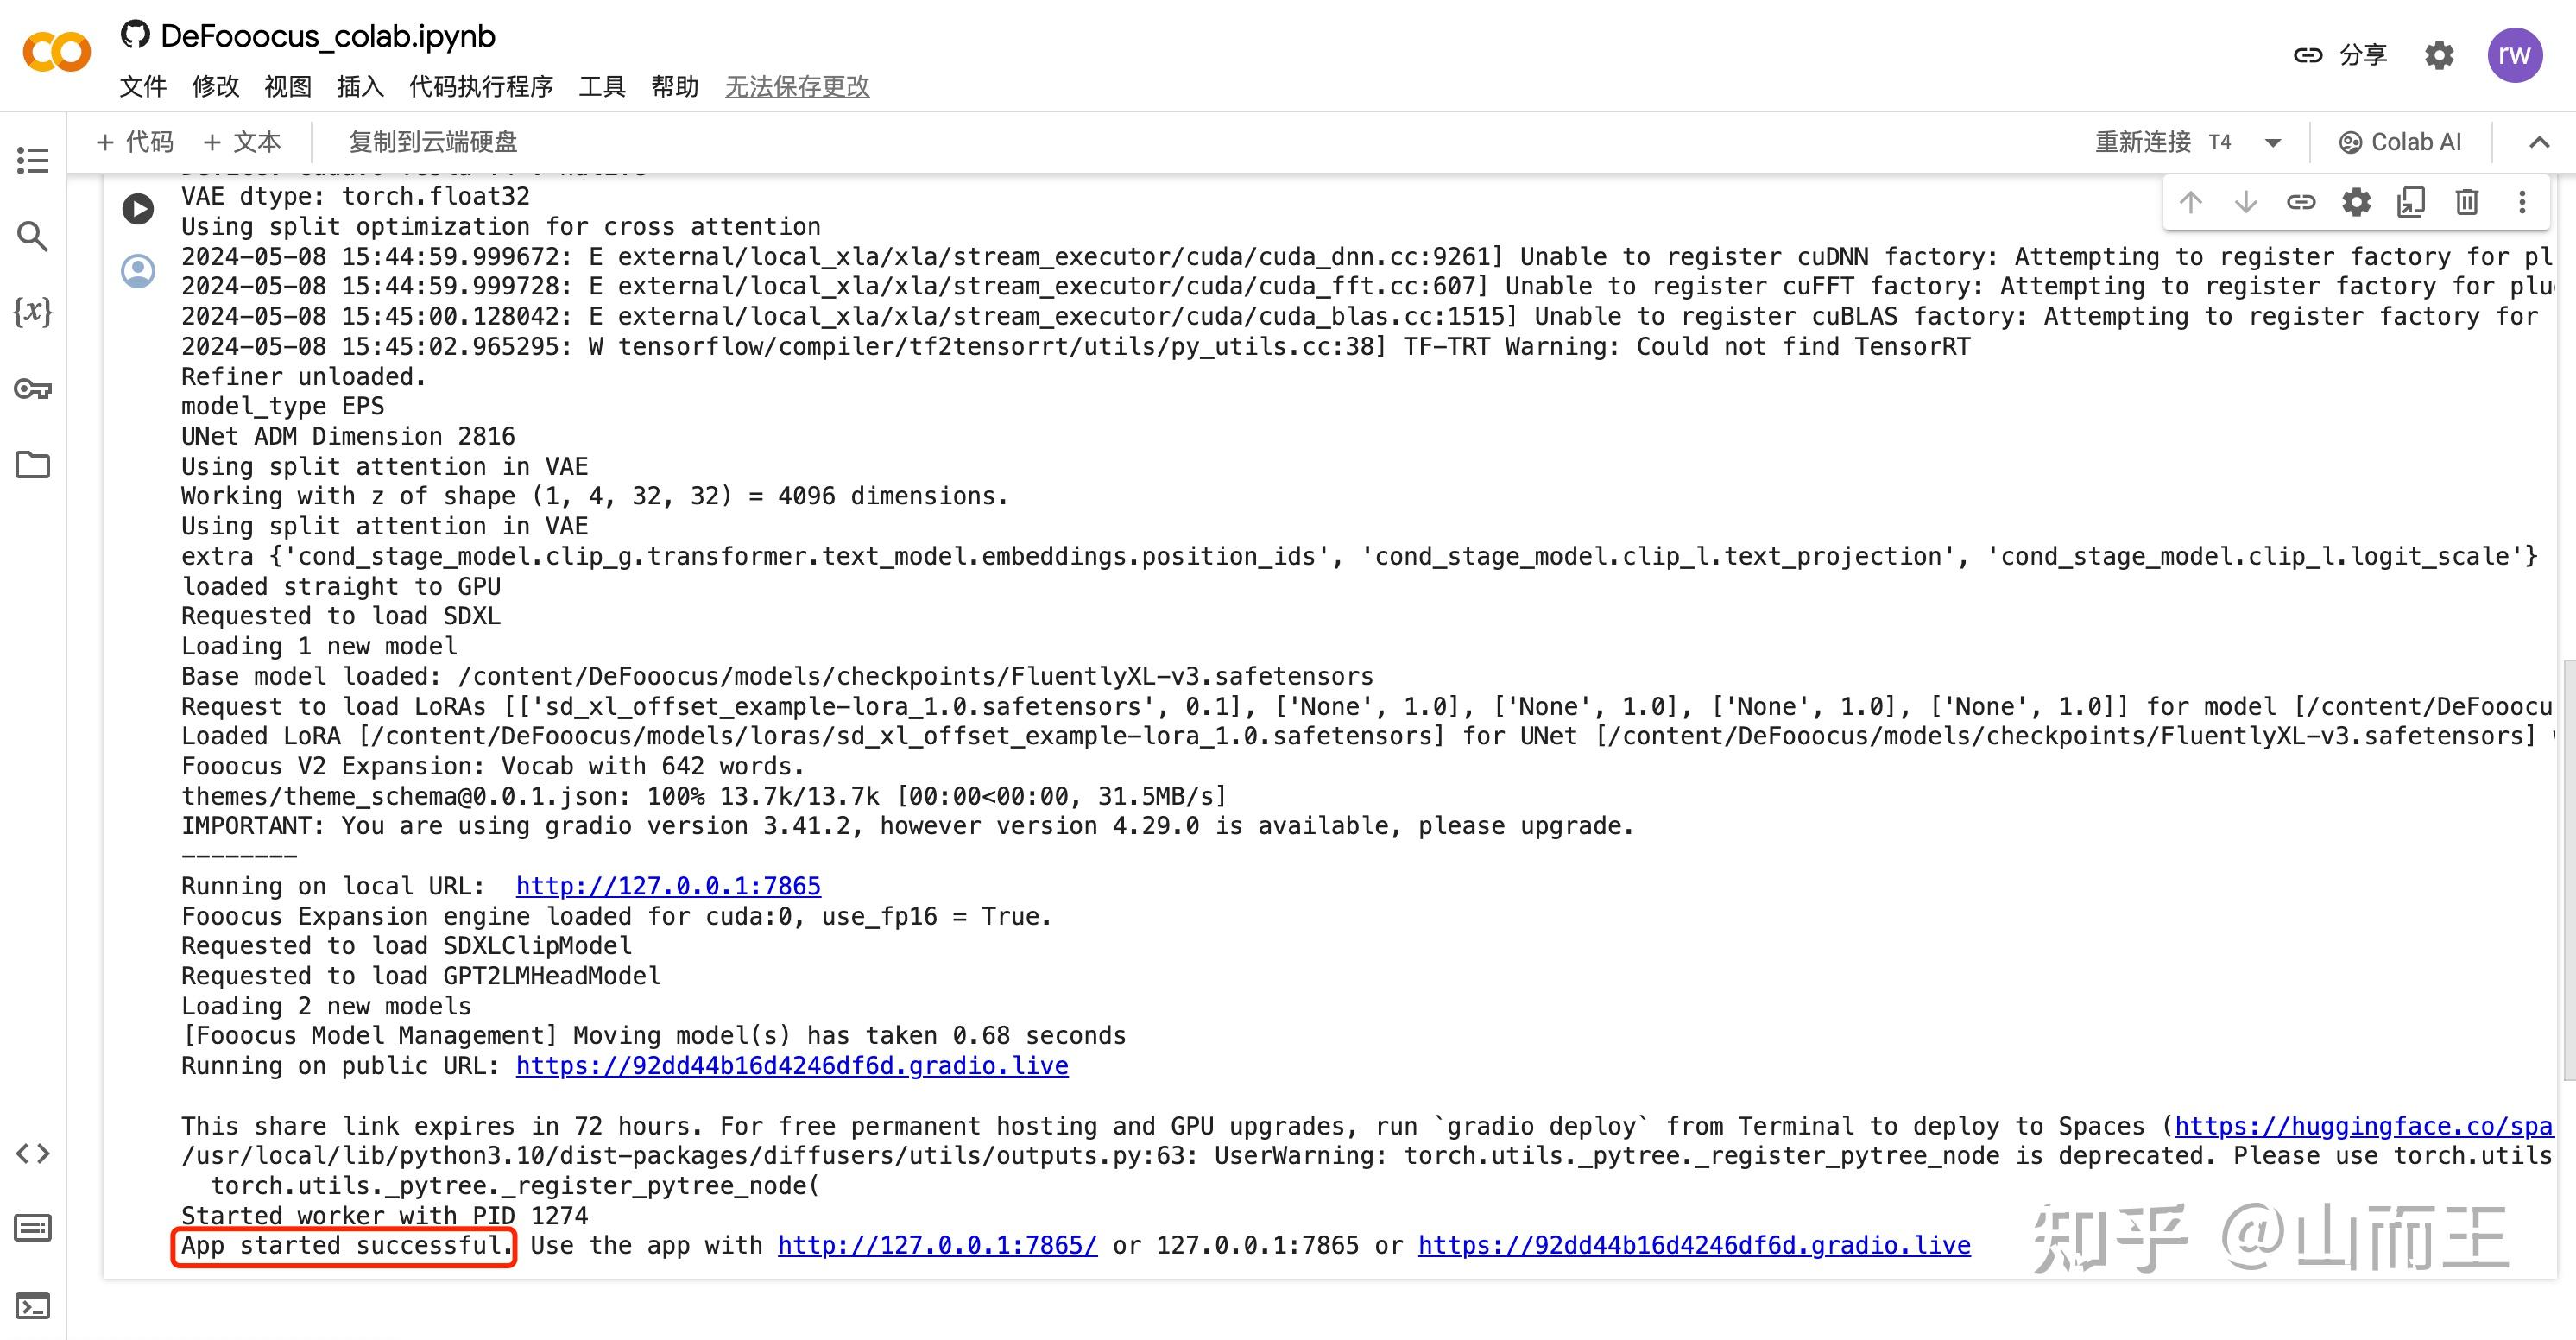Click 'model_type EPS' output line
Viewport: 2576px width, 1340px height.
282,407
